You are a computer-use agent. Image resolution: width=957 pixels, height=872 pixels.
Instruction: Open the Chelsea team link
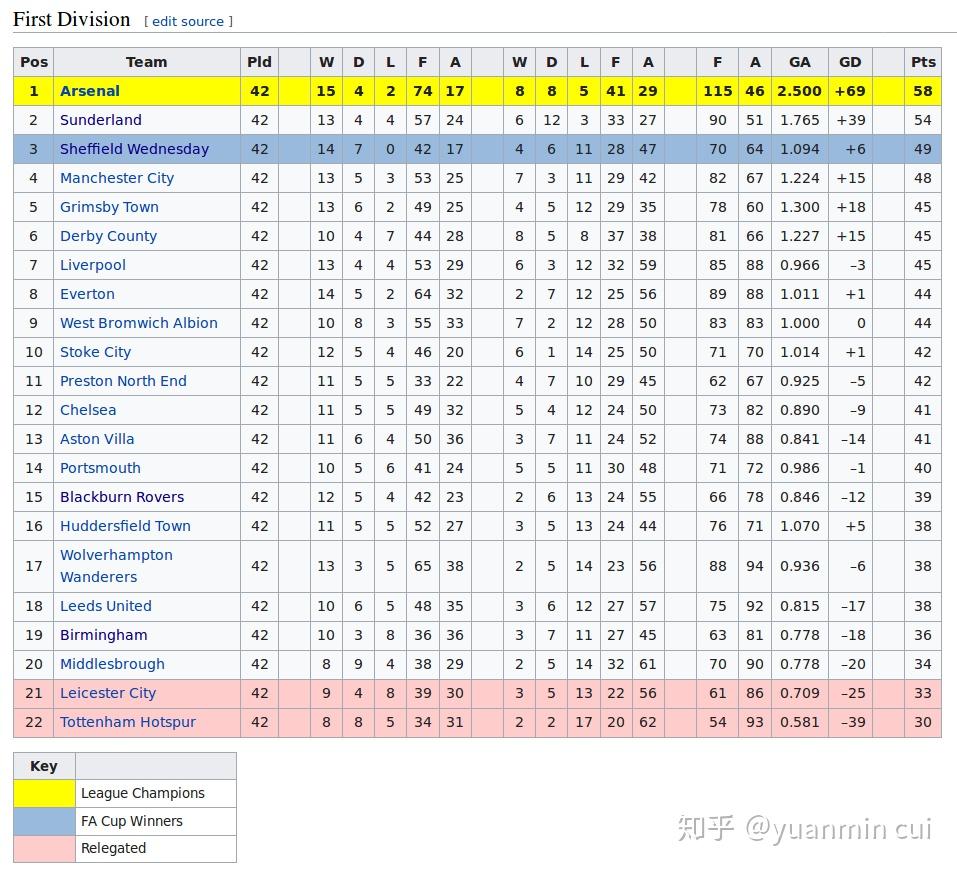tap(88, 410)
